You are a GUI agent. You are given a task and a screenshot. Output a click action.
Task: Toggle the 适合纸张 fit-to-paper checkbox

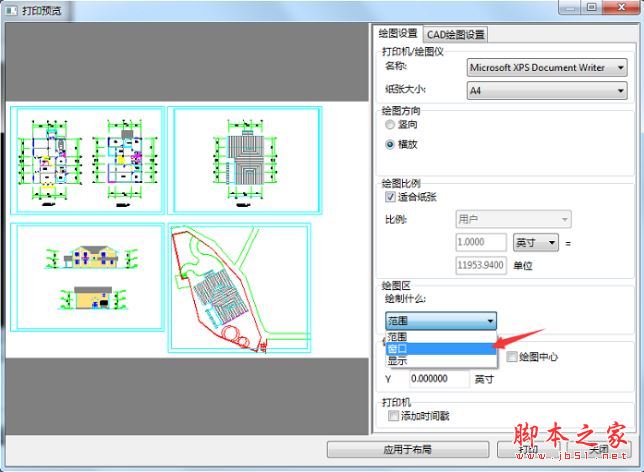(x=390, y=197)
